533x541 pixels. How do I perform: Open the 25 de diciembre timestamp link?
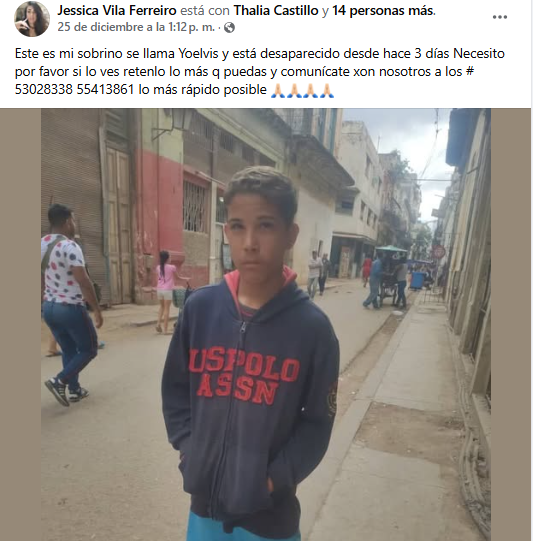(136, 27)
